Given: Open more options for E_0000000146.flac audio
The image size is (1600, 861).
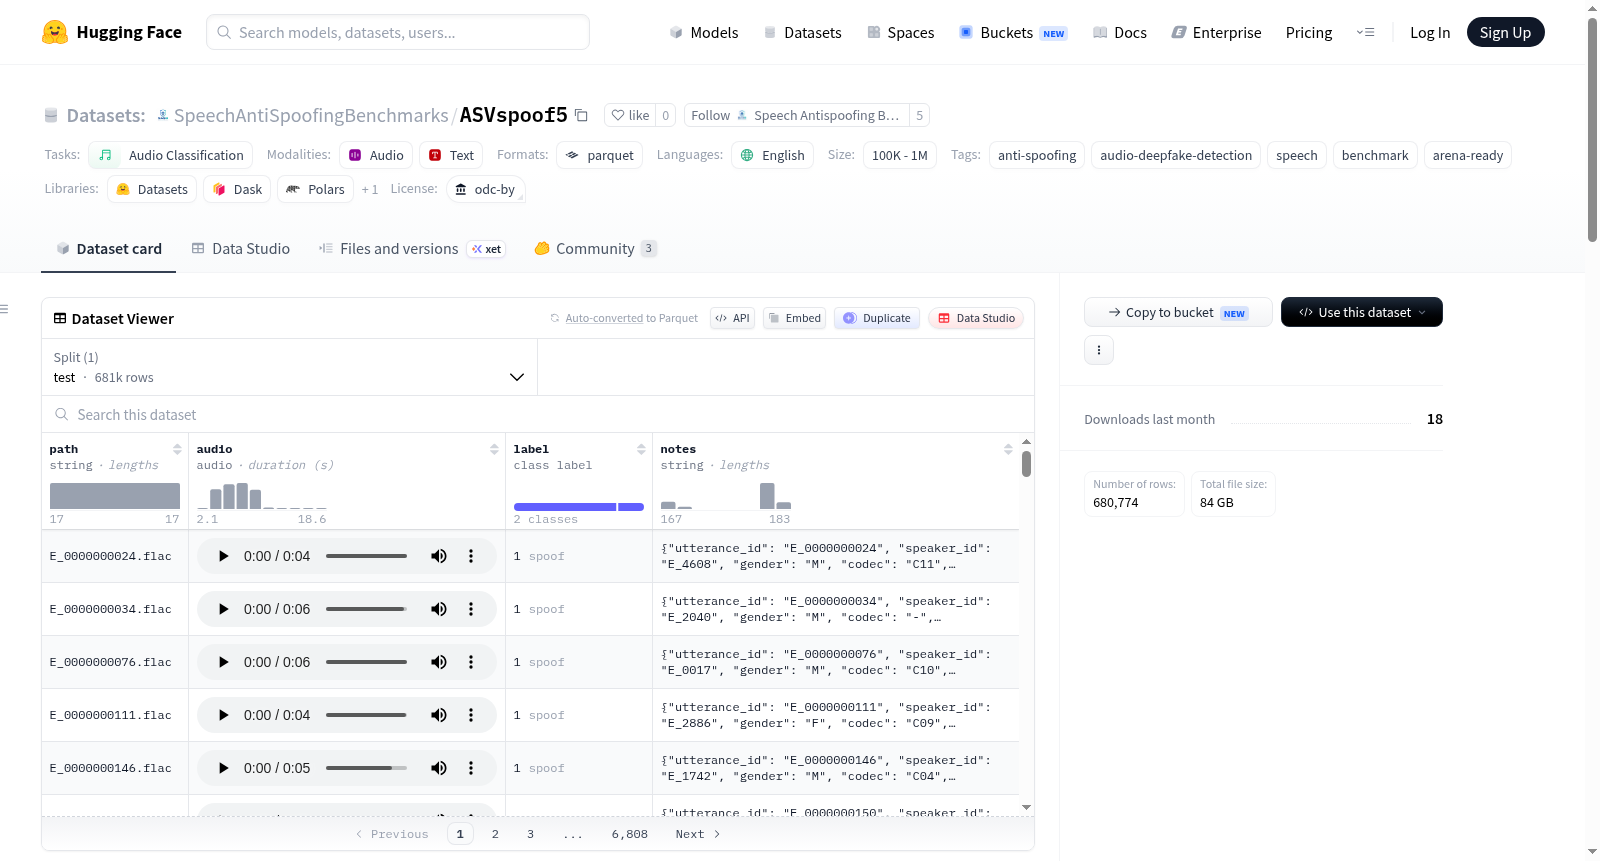Looking at the screenshot, I should [471, 768].
